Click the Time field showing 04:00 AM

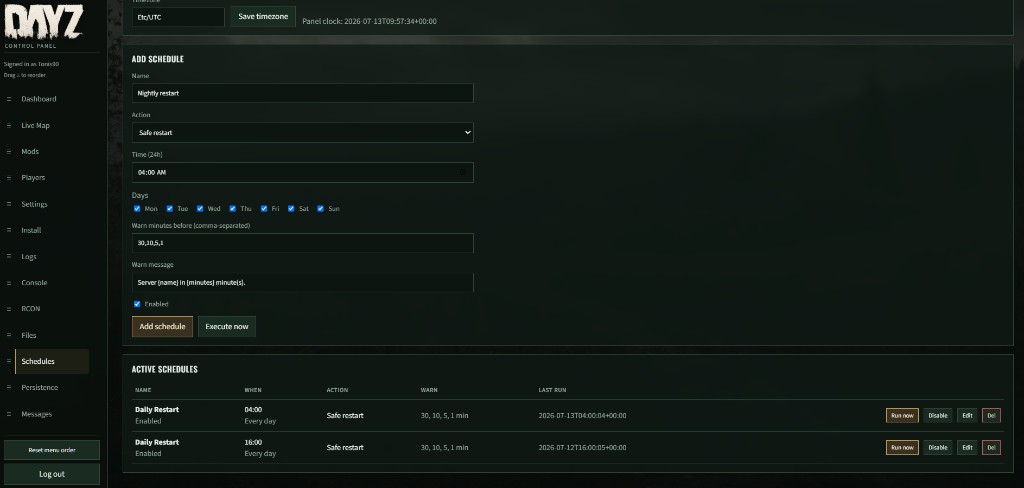(302, 172)
